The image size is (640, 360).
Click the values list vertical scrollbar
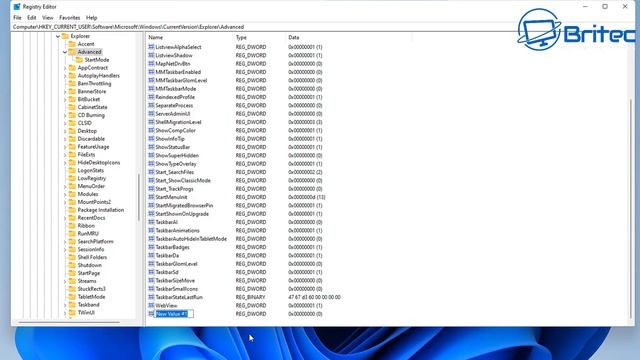(x=631, y=208)
